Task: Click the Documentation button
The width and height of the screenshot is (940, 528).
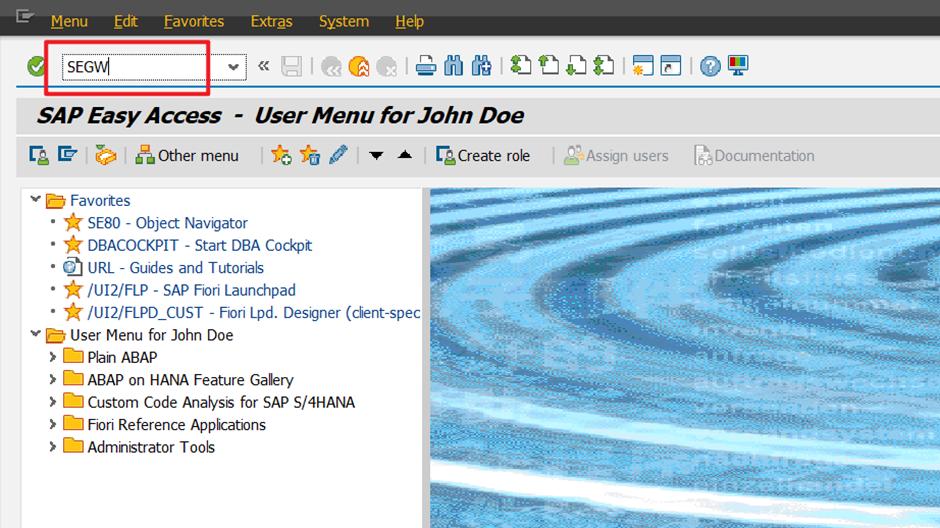Action: (754, 156)
